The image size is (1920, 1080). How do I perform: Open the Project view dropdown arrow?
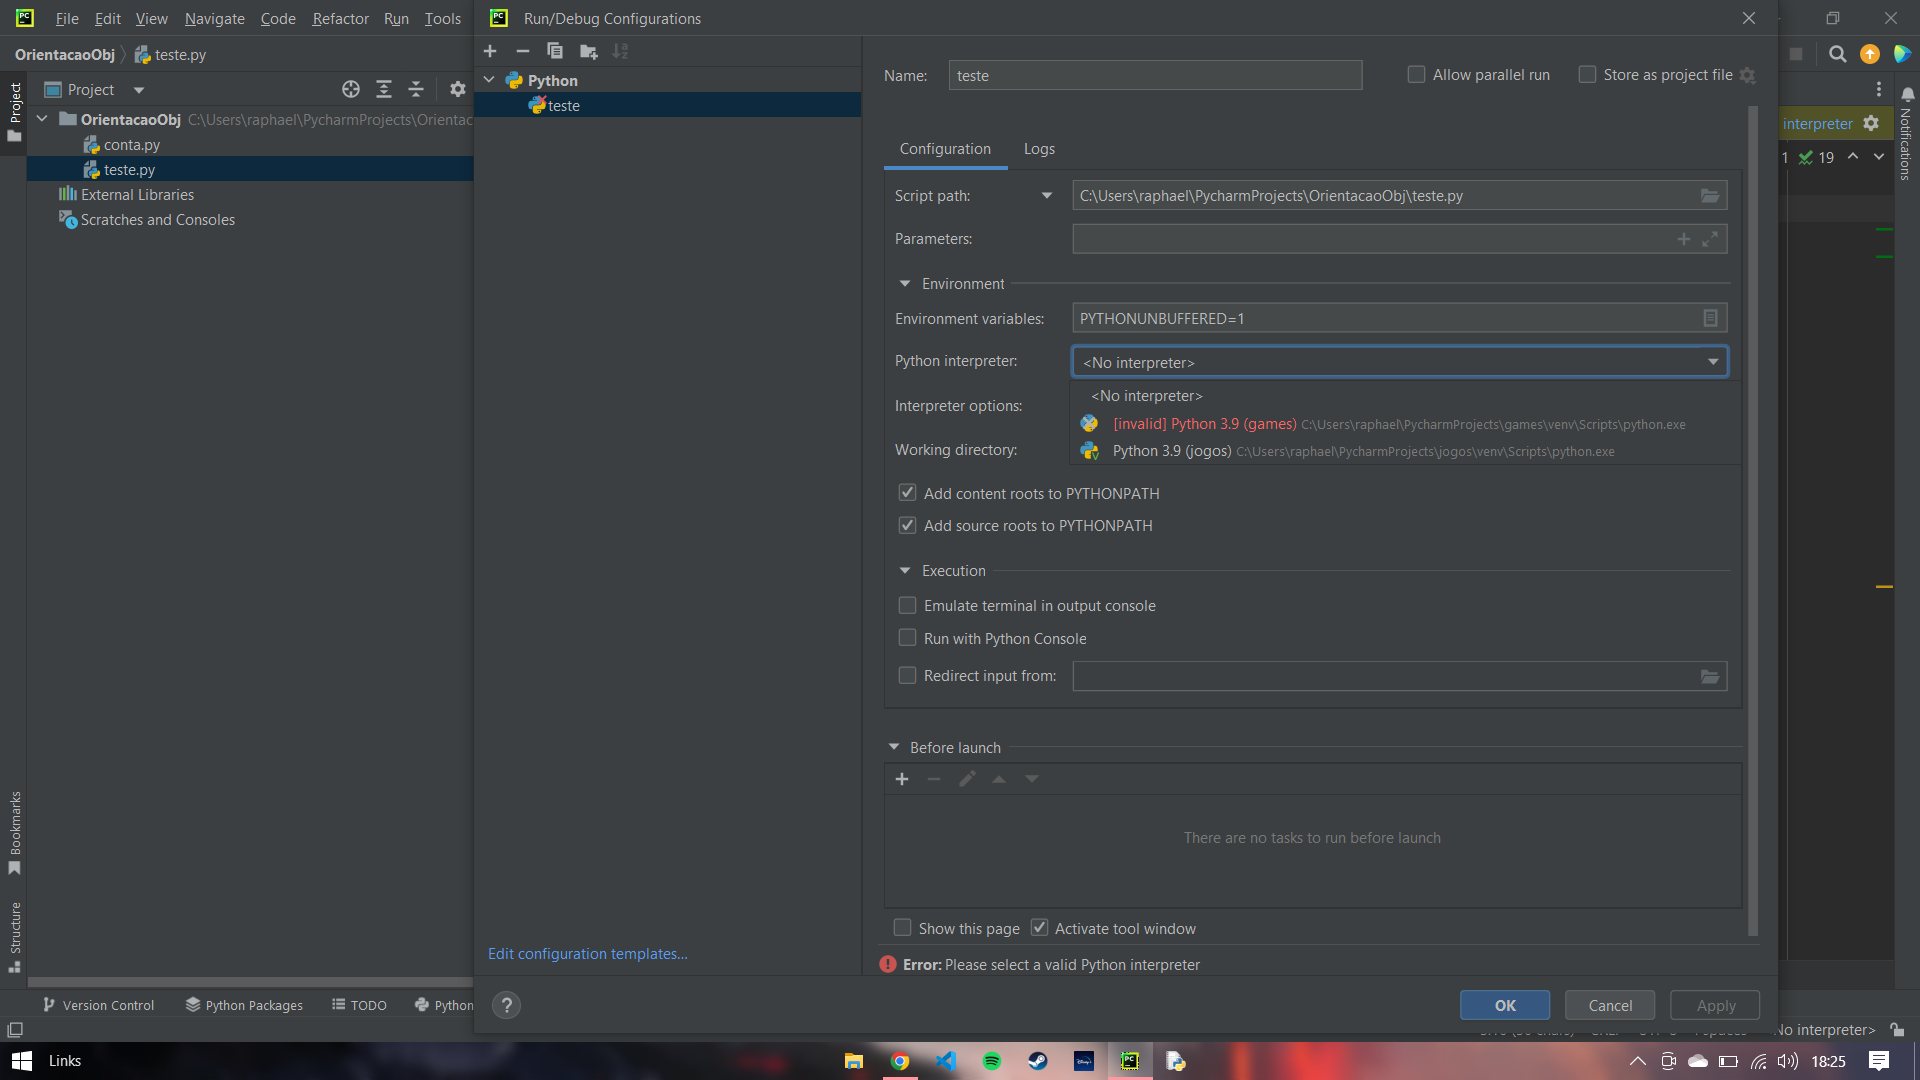[139, 90]
